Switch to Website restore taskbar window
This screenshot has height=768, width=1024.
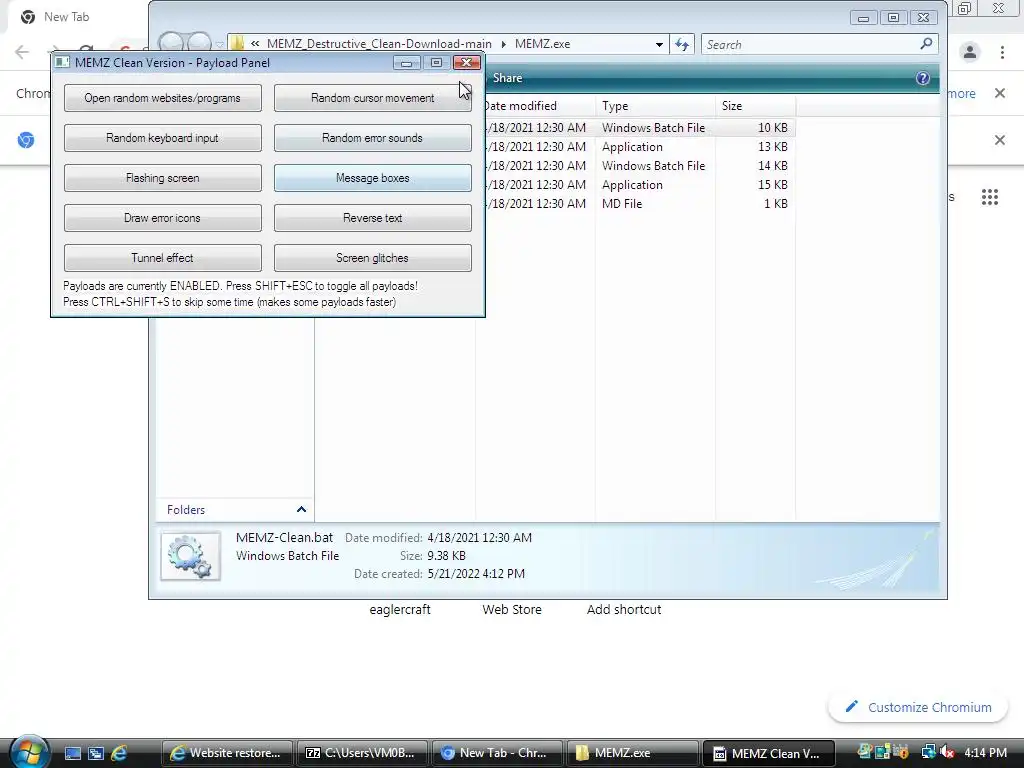point(227,753)
